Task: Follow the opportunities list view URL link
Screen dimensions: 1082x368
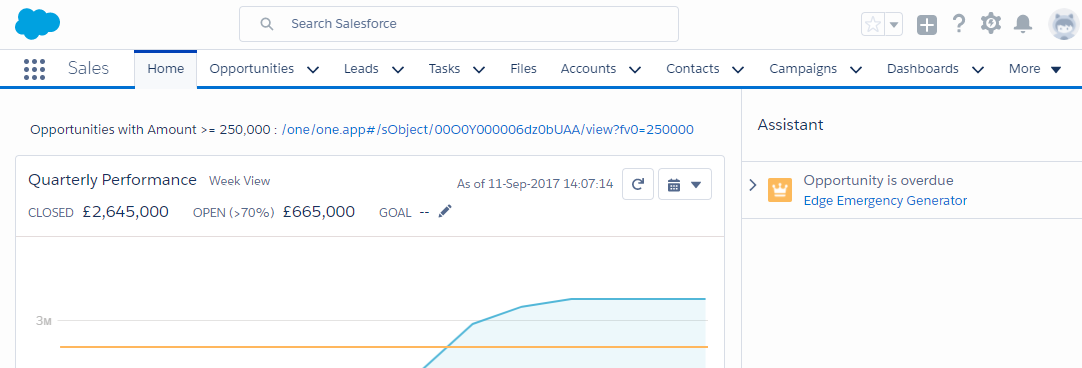Action: coord(488,129)
